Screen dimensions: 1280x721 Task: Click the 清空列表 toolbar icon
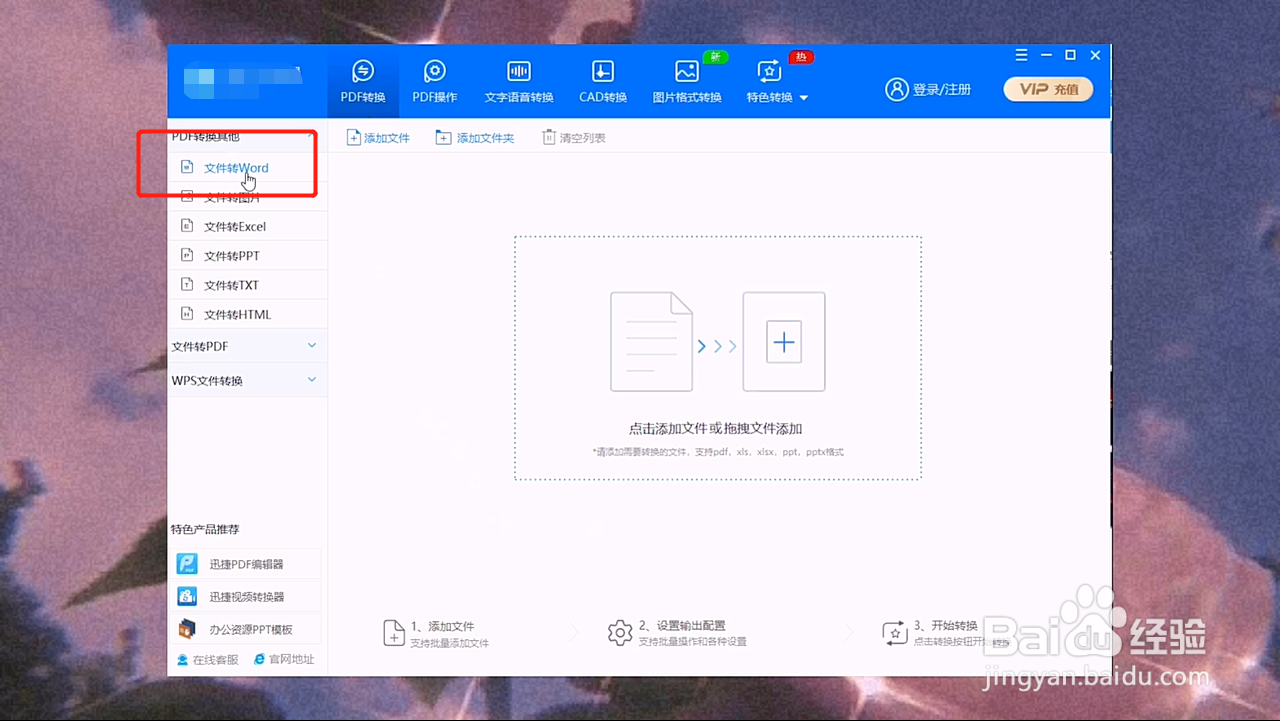click(x=573, y=137)
